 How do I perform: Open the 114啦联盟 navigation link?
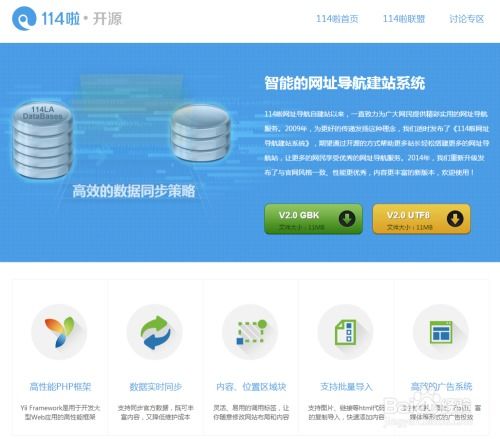[x=404, y=19]
